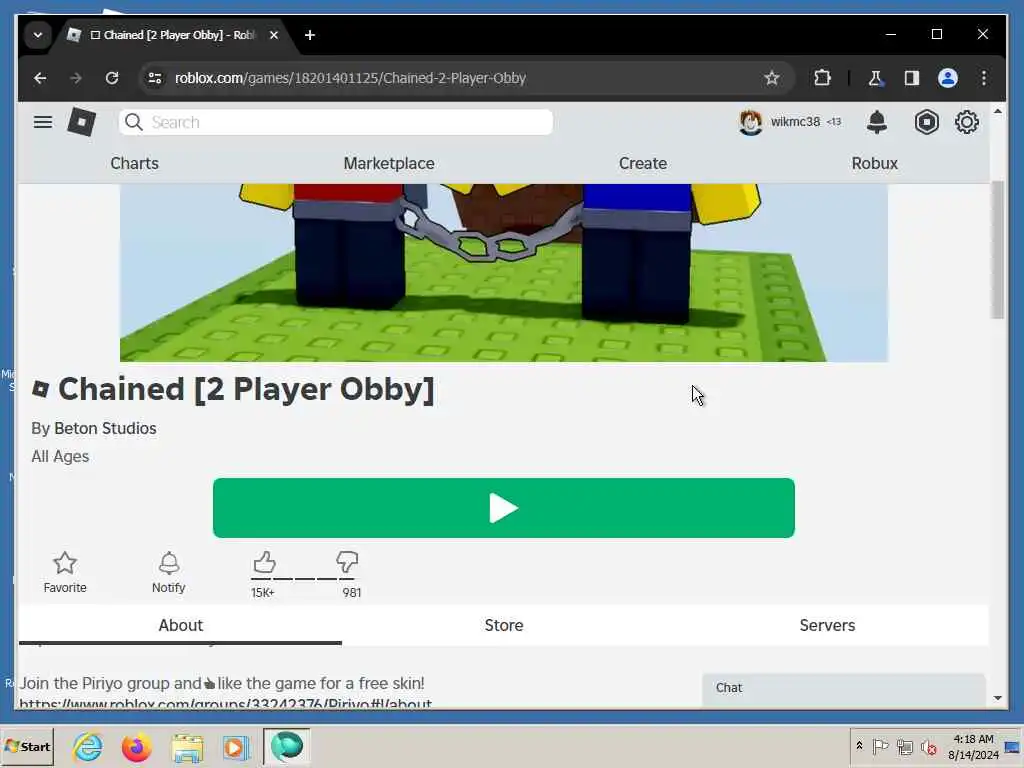Viewport: 1024px width, 768px height.
Task: Focus the Roblox Search field
Action: 336,122
